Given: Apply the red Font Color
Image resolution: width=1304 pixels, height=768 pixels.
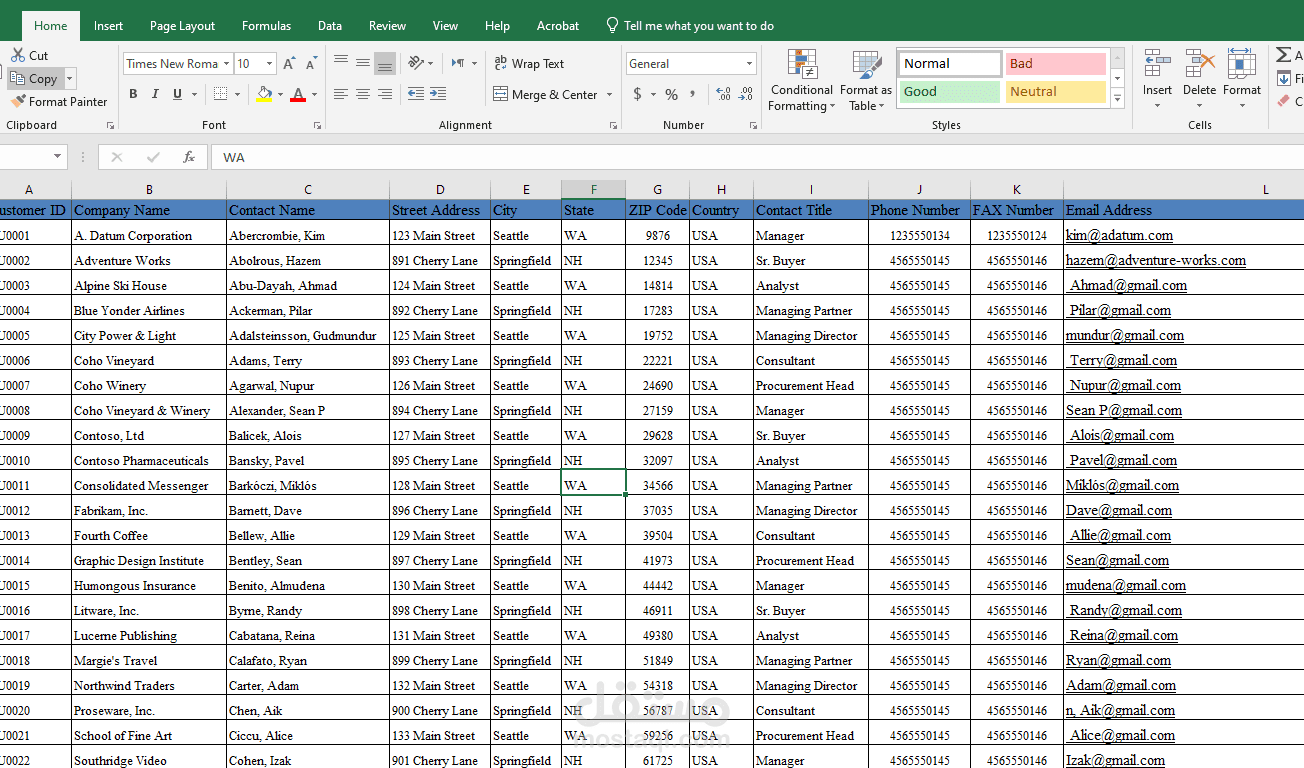Looking at the screenshot, I should tap(298, 94).
